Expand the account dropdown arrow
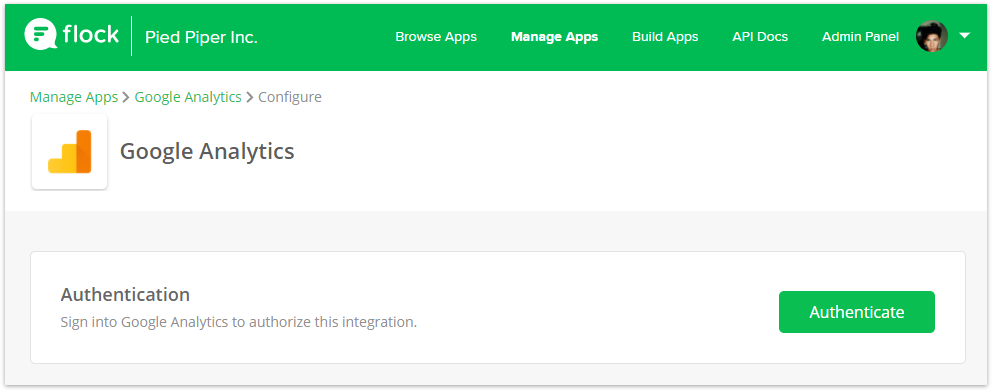The image size is (992, 391). [x=964, y=36]
